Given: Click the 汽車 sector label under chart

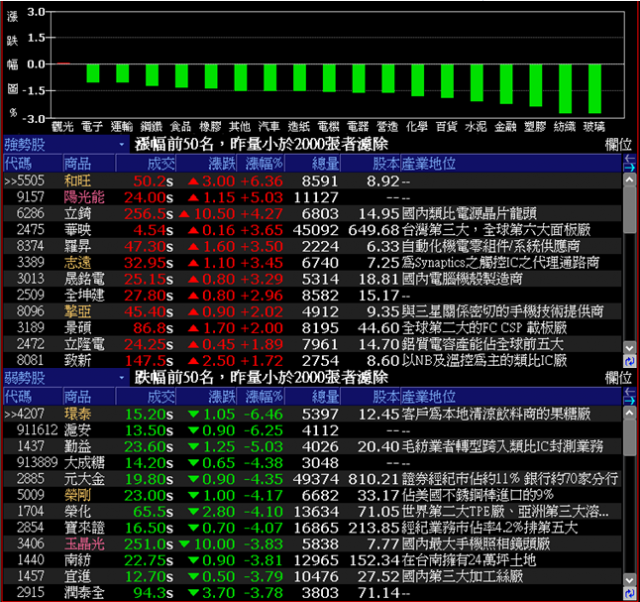Looking at the screenshot, I should click(269, 127).
